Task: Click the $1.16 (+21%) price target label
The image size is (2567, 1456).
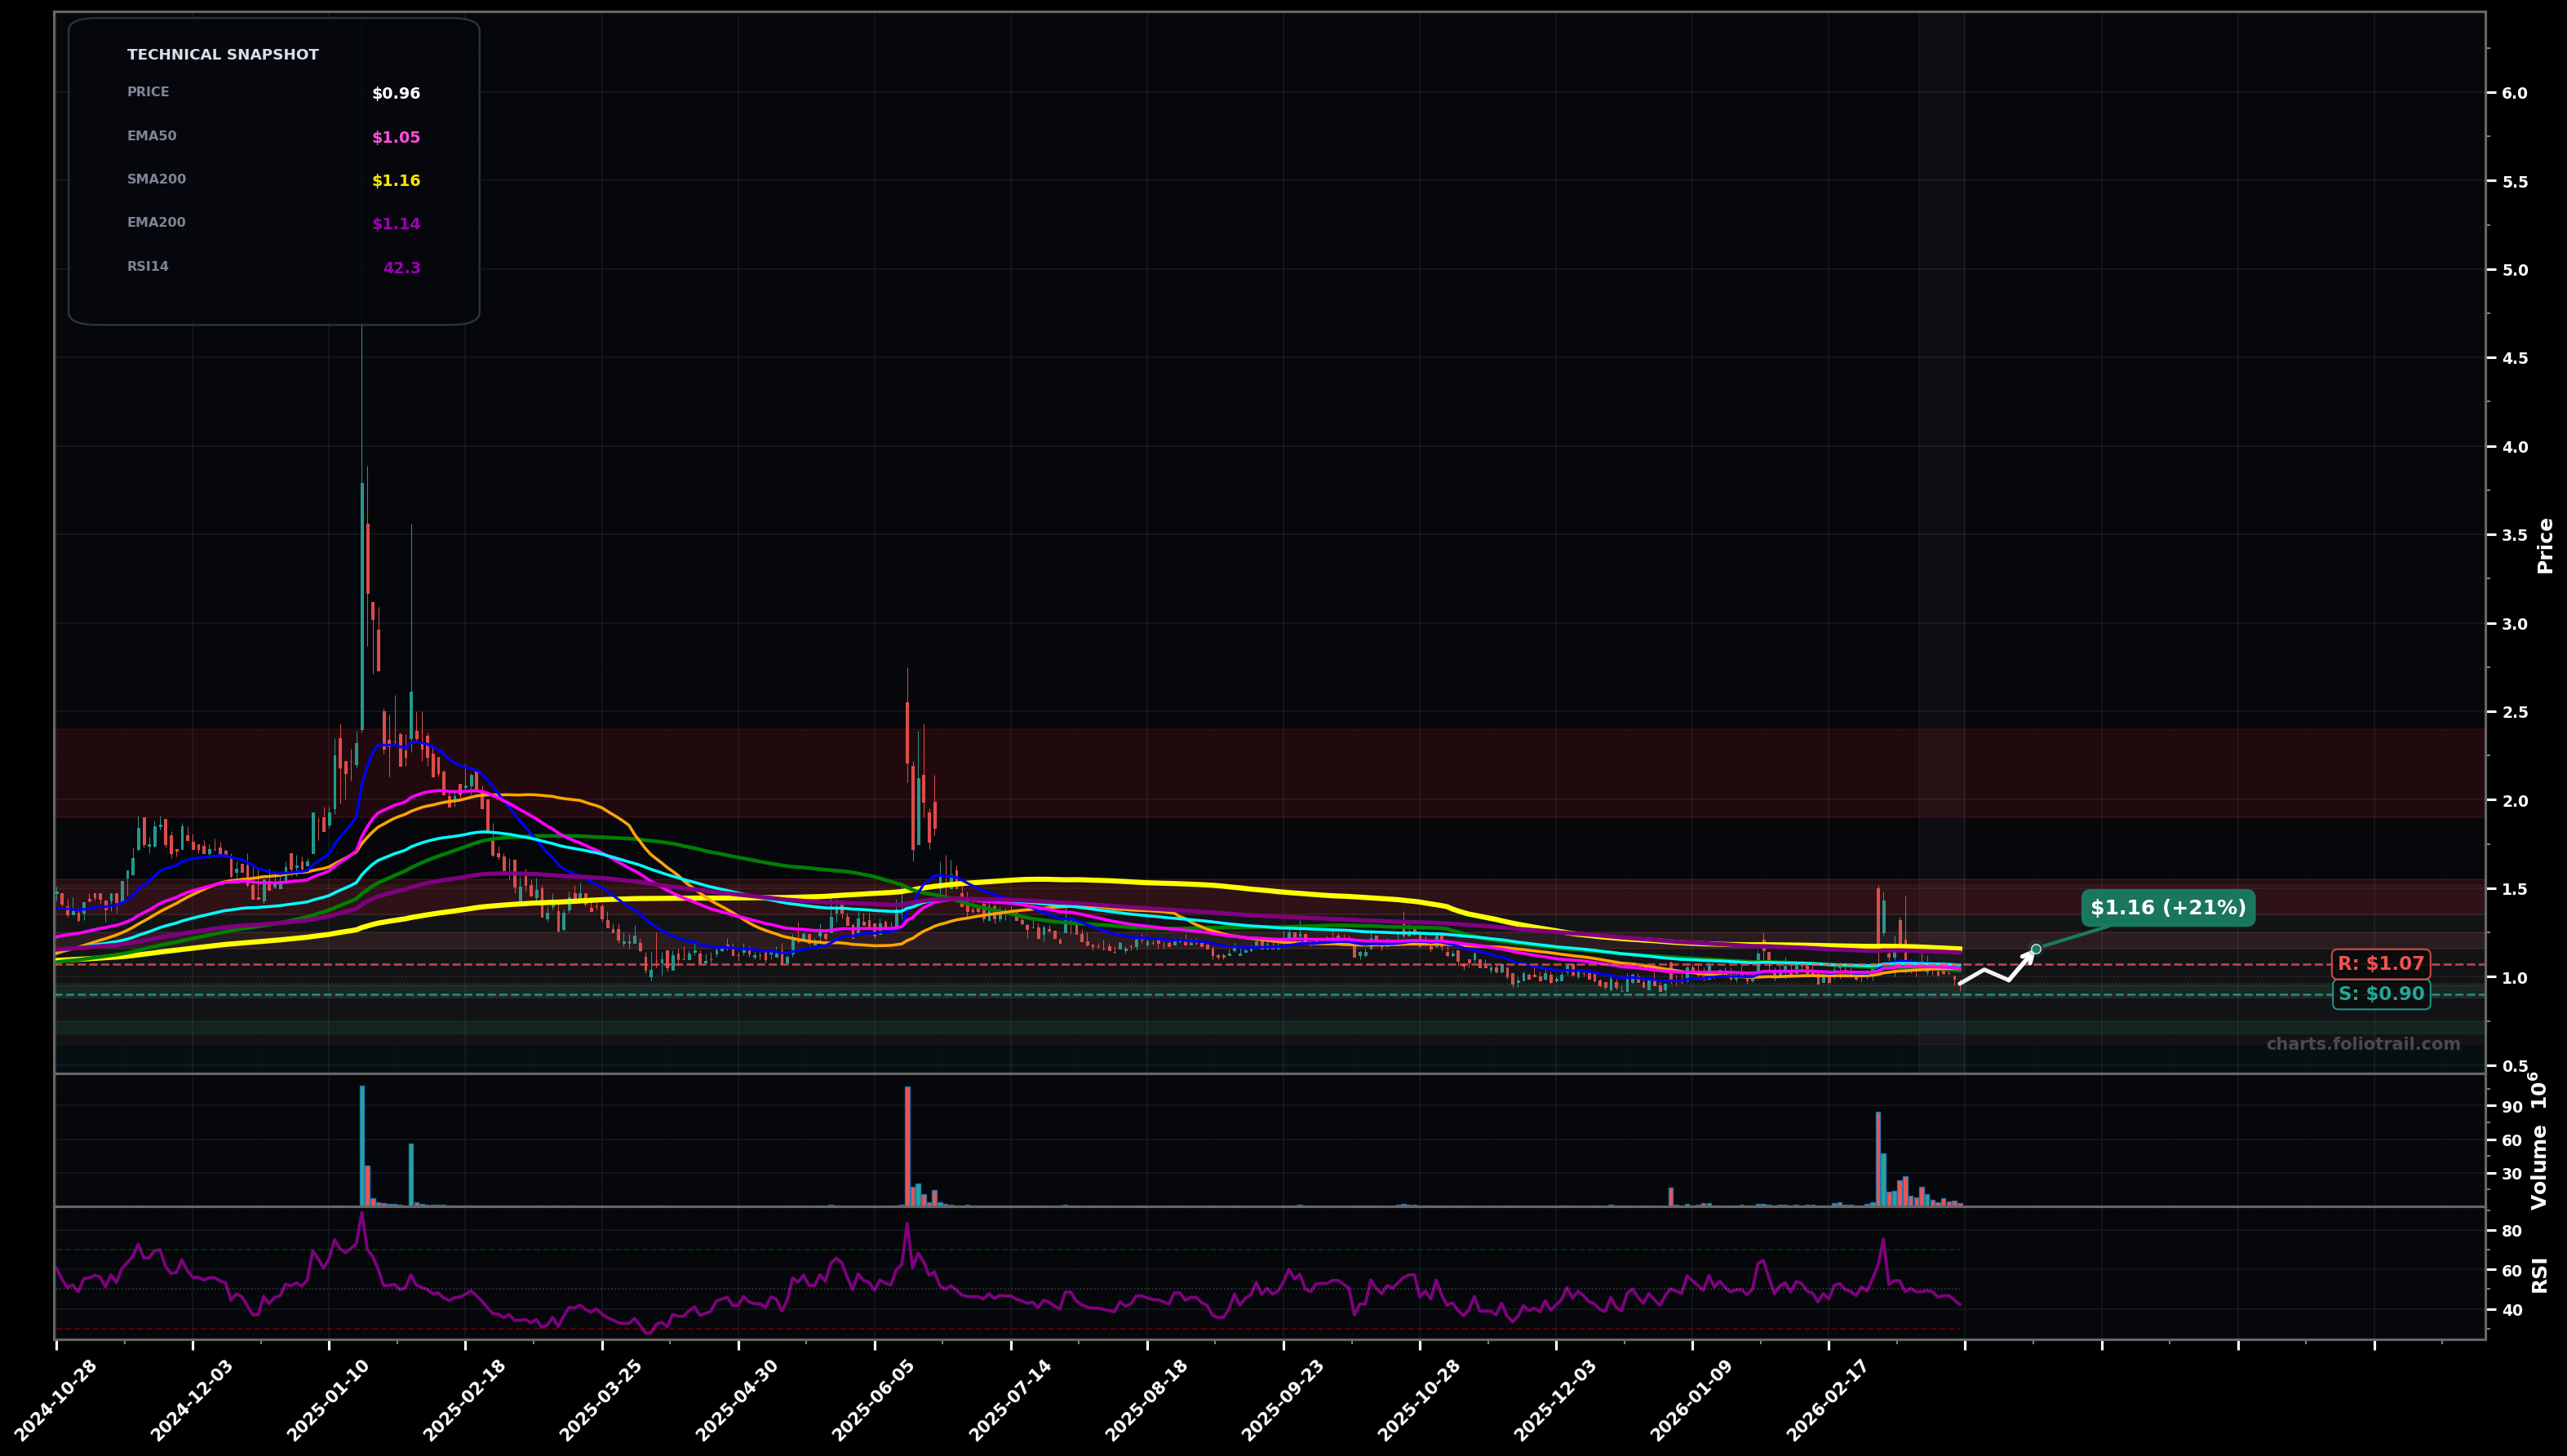Action: click(x=2167, y=908)
